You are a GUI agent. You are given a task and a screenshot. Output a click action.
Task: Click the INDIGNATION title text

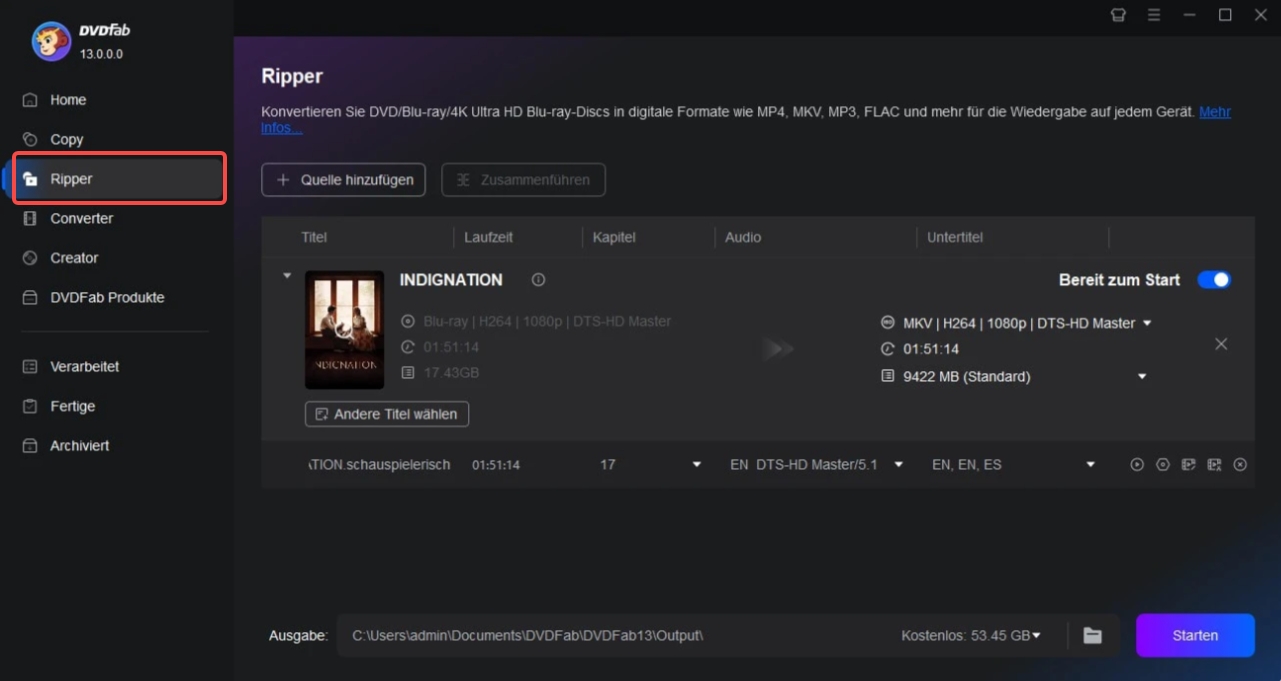tap(451, 280)
